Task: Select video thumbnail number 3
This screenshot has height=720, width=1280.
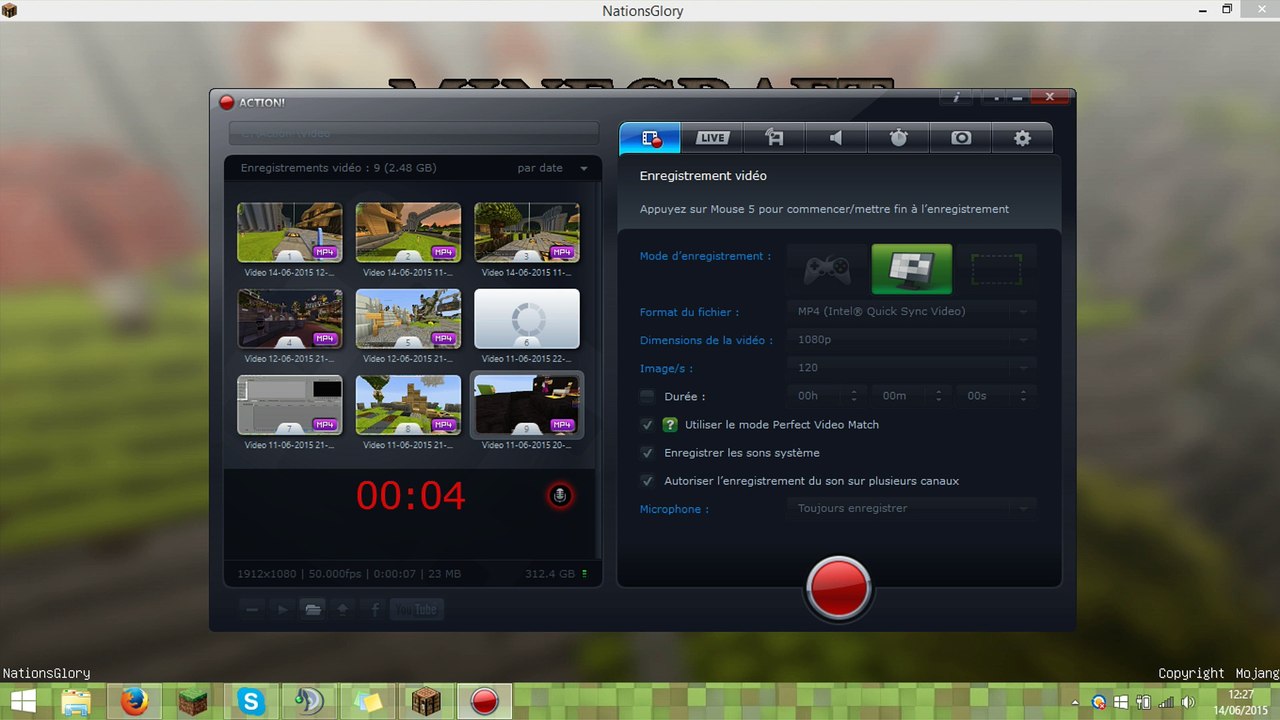Action: click(x=527, y=232)
